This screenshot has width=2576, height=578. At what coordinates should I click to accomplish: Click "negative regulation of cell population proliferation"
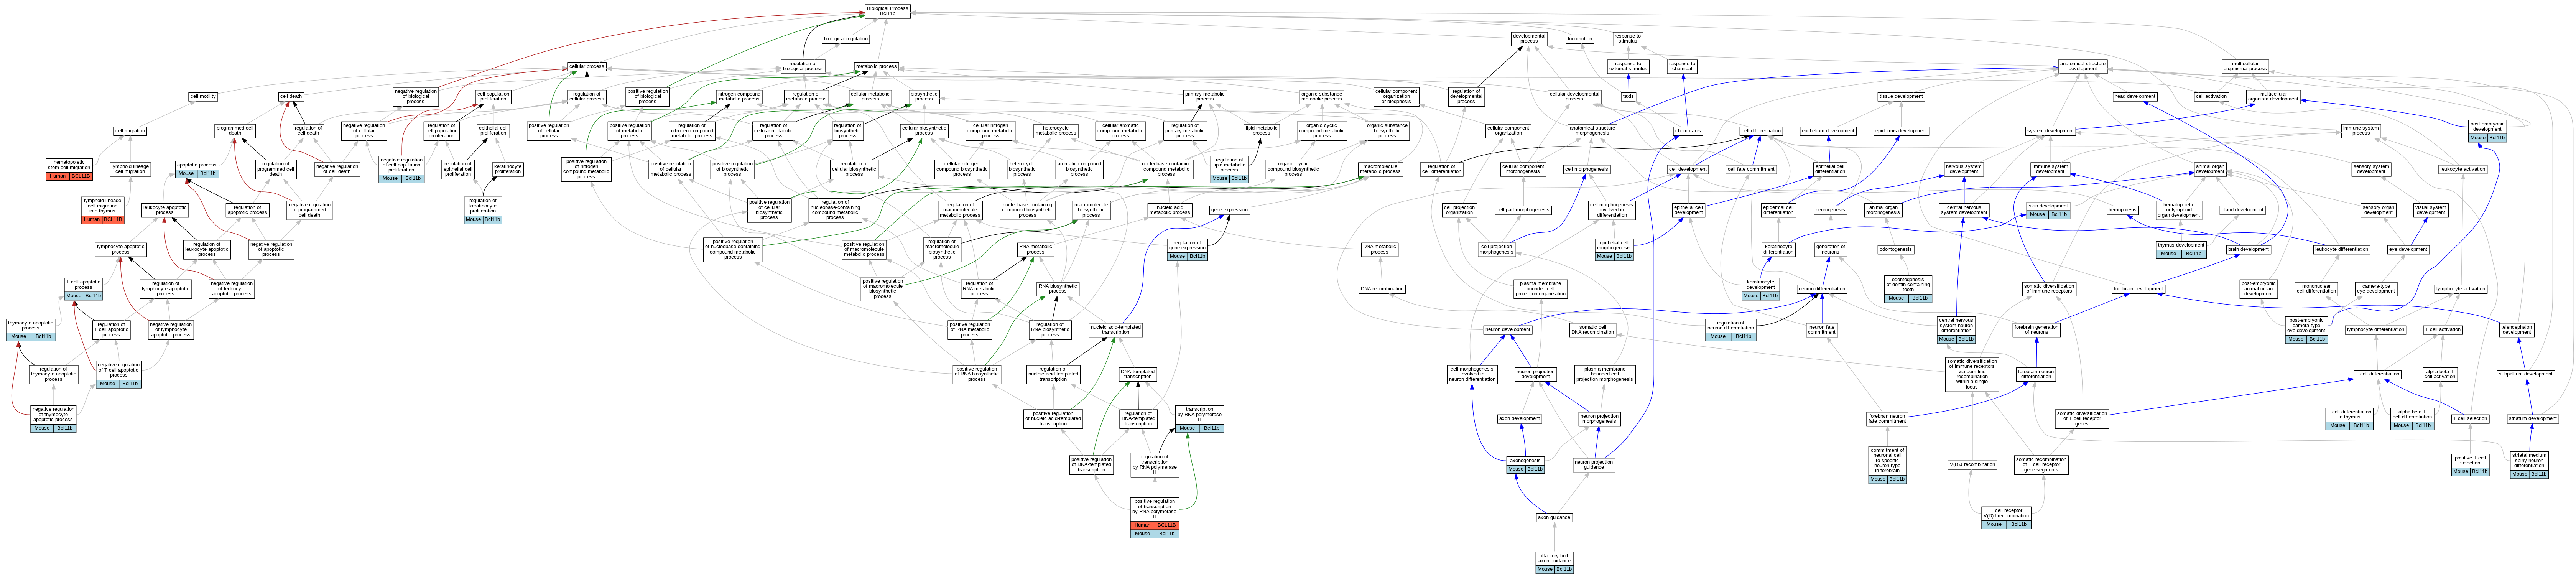point(401,169)
